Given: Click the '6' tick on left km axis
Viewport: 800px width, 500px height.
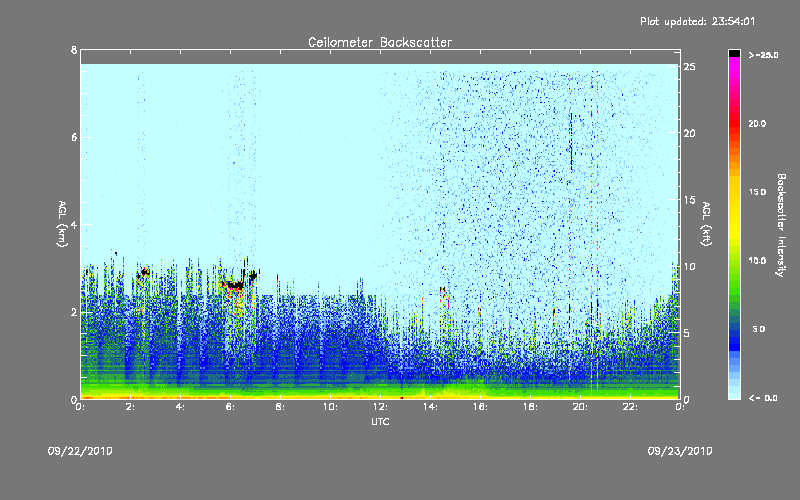Looking at the screenshot, I should 74,137.
